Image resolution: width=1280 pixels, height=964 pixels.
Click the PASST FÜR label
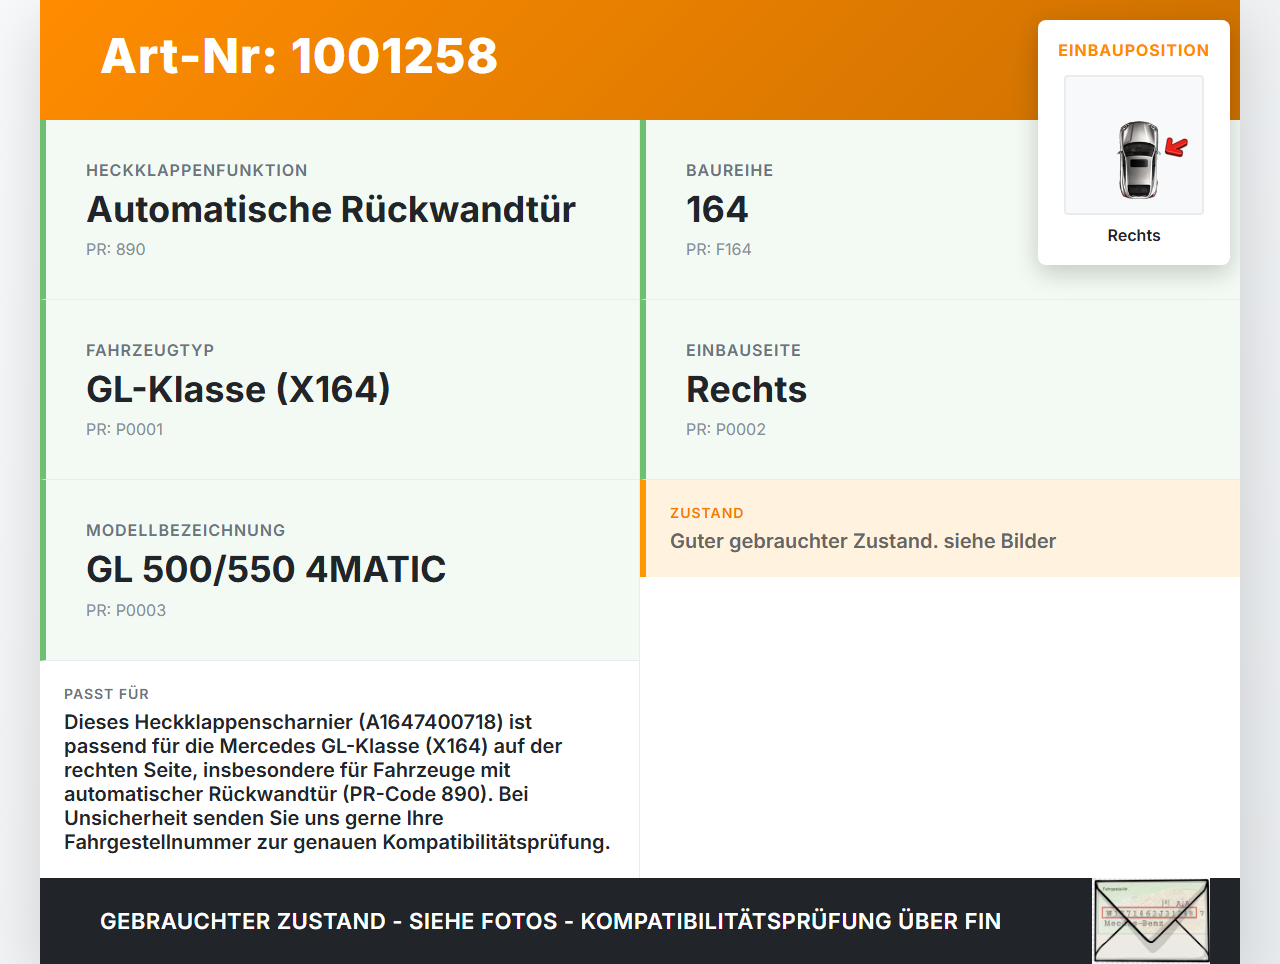point(107,694)
